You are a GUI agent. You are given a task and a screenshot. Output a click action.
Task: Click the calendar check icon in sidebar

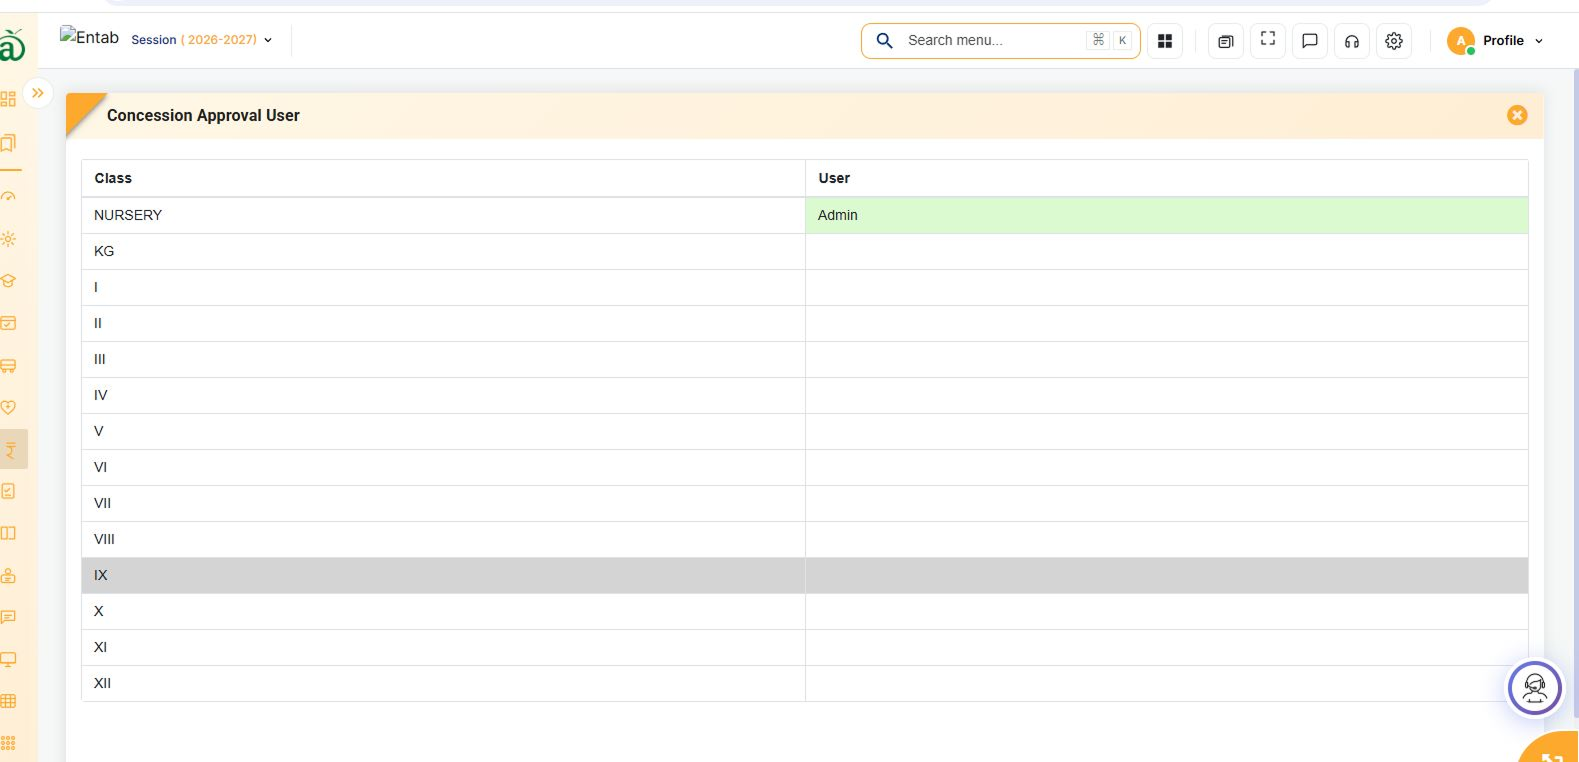[9, 323]
